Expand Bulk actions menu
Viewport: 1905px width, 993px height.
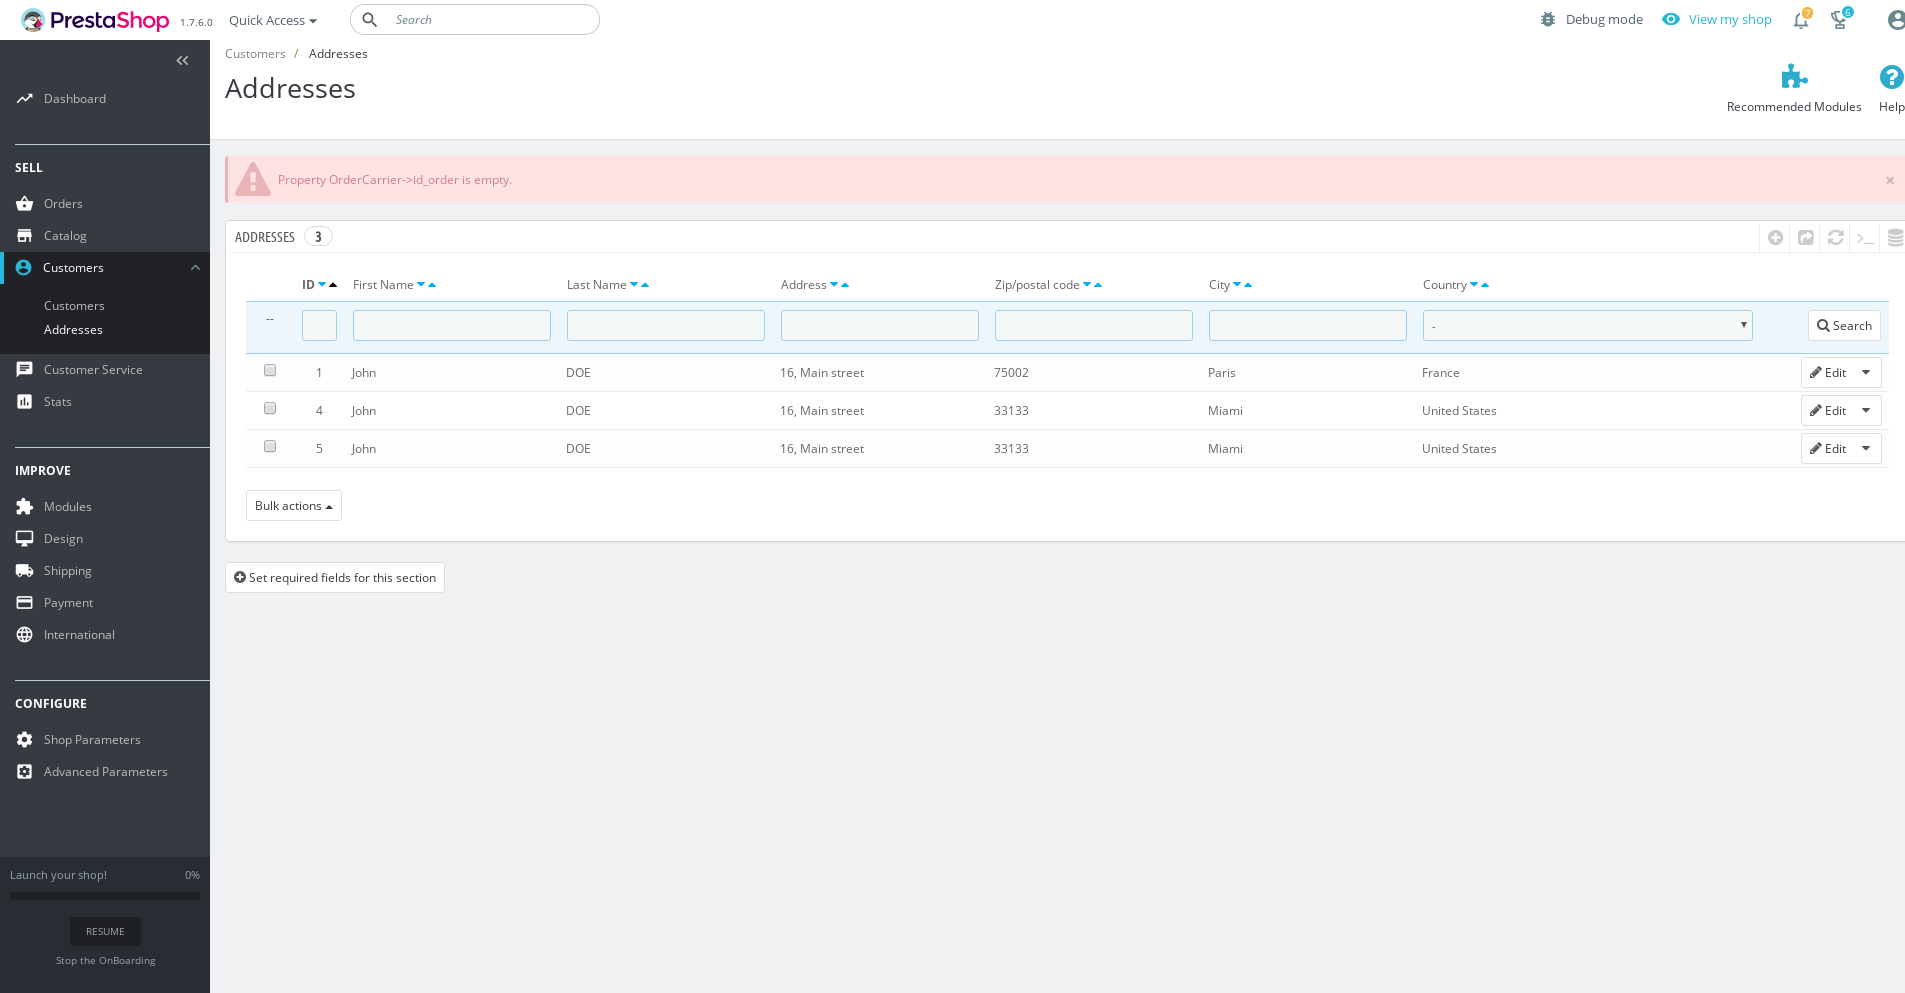point(294,506)
